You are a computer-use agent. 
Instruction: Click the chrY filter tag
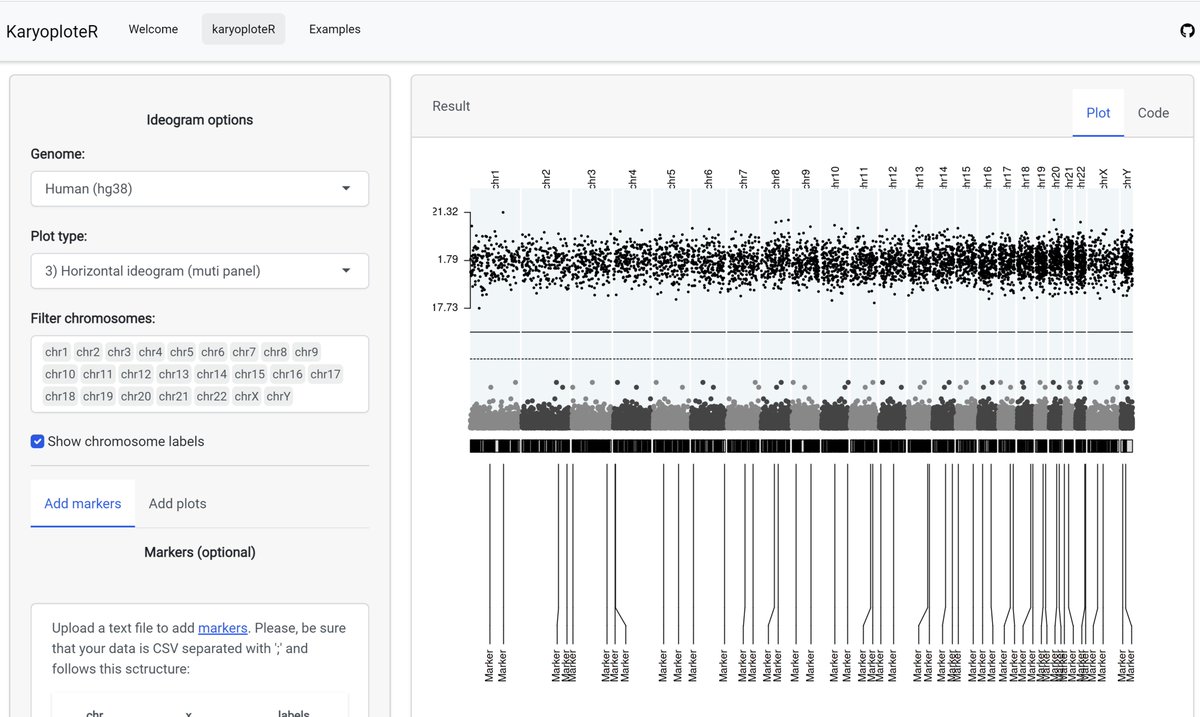279,396
